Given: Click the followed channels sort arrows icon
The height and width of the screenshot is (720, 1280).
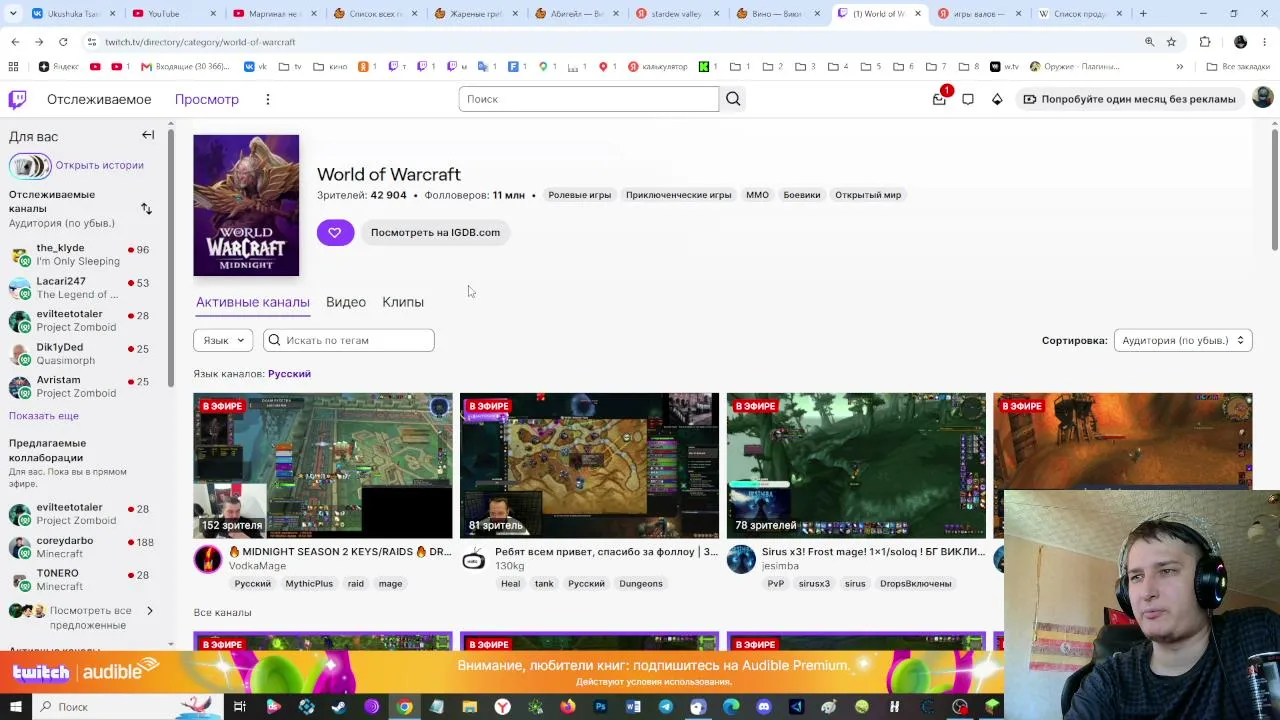Looking at the screenshot, I should [x=146, y=208].
